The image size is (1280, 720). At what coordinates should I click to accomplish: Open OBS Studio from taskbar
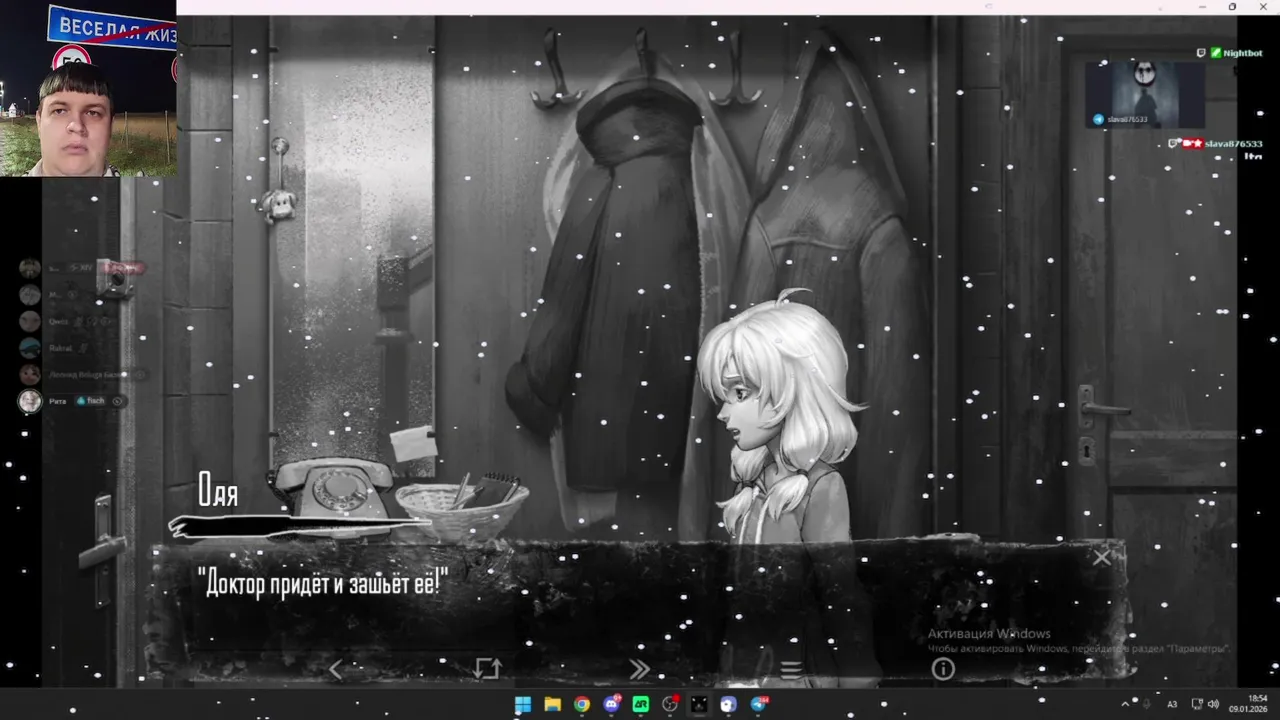pyautogui.click(x=670, y=704)
